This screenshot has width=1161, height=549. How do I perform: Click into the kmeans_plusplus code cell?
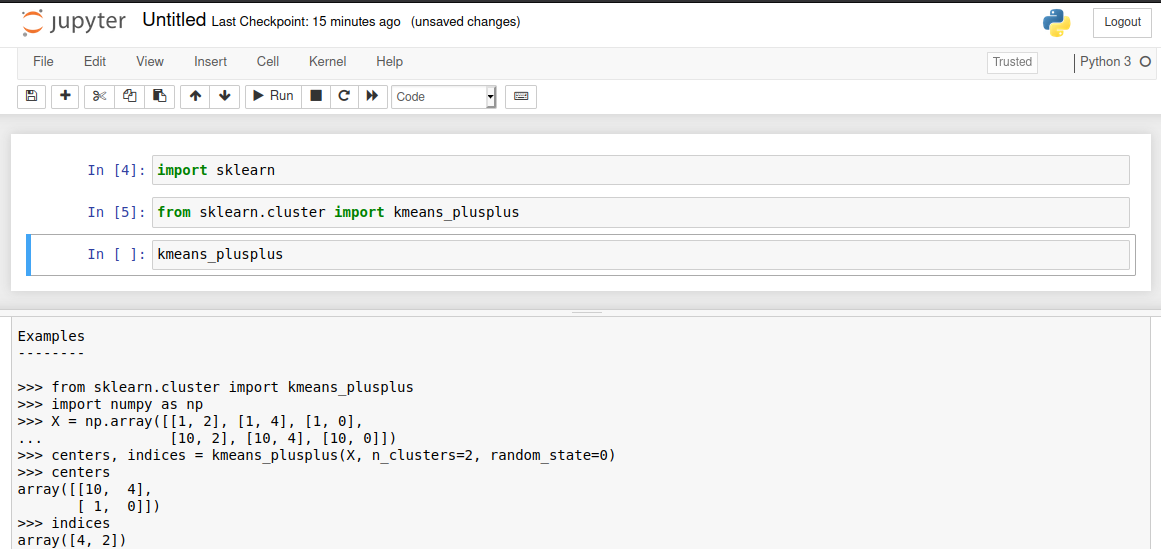click(x=640, y=255)
